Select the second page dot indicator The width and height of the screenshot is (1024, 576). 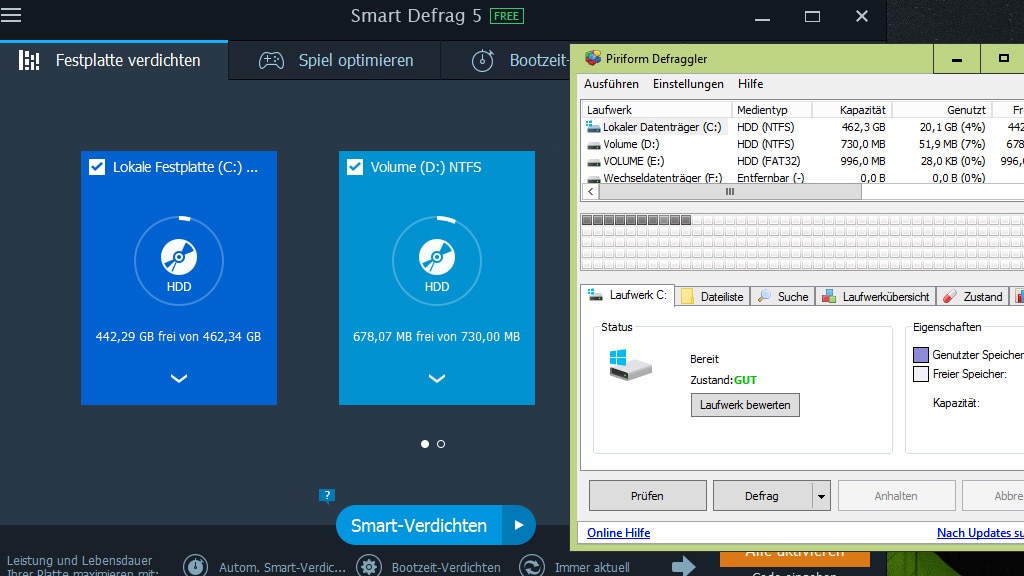(441, 444)
